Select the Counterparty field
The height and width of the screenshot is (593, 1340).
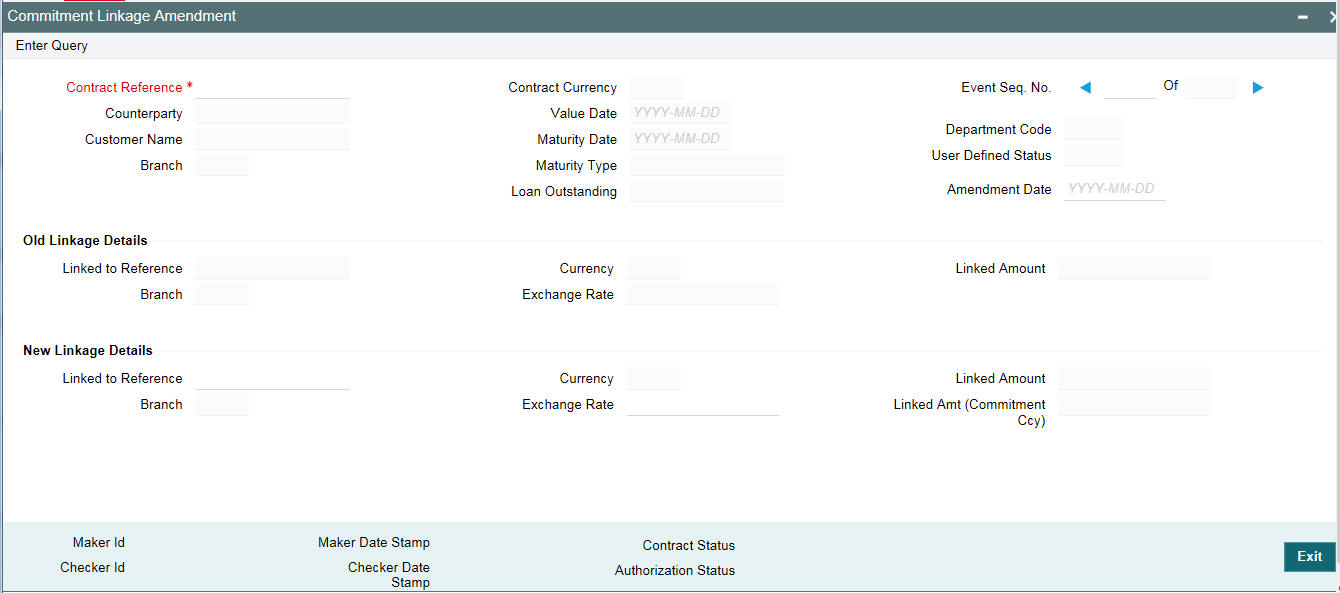(273, 114)
